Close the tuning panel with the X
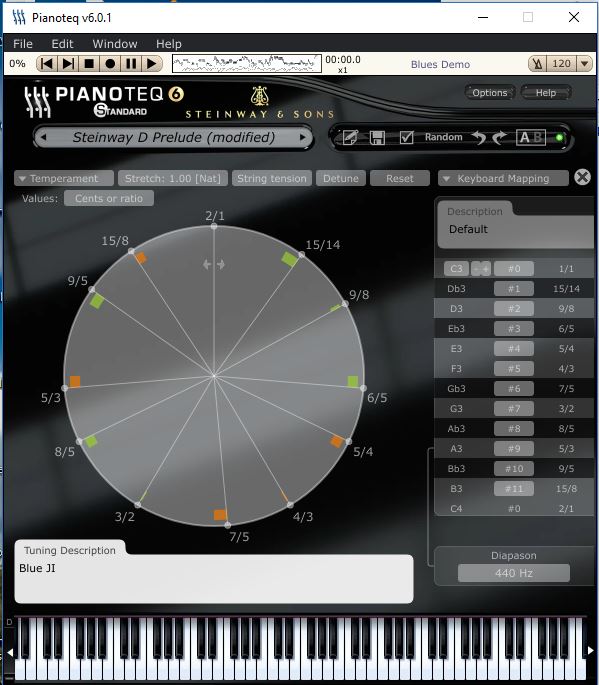 (x=582, y=177)
